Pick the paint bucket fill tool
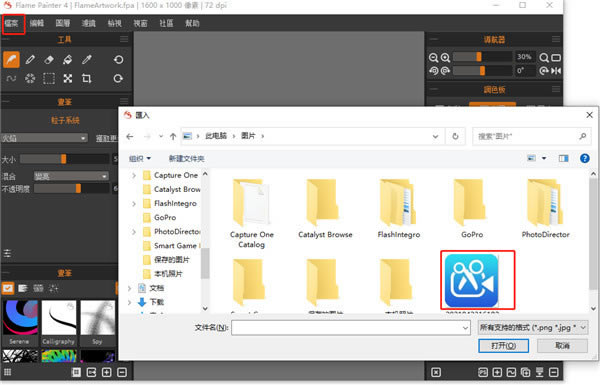The image size is (600, 385). pyautogui.click(x=68, y=60)
